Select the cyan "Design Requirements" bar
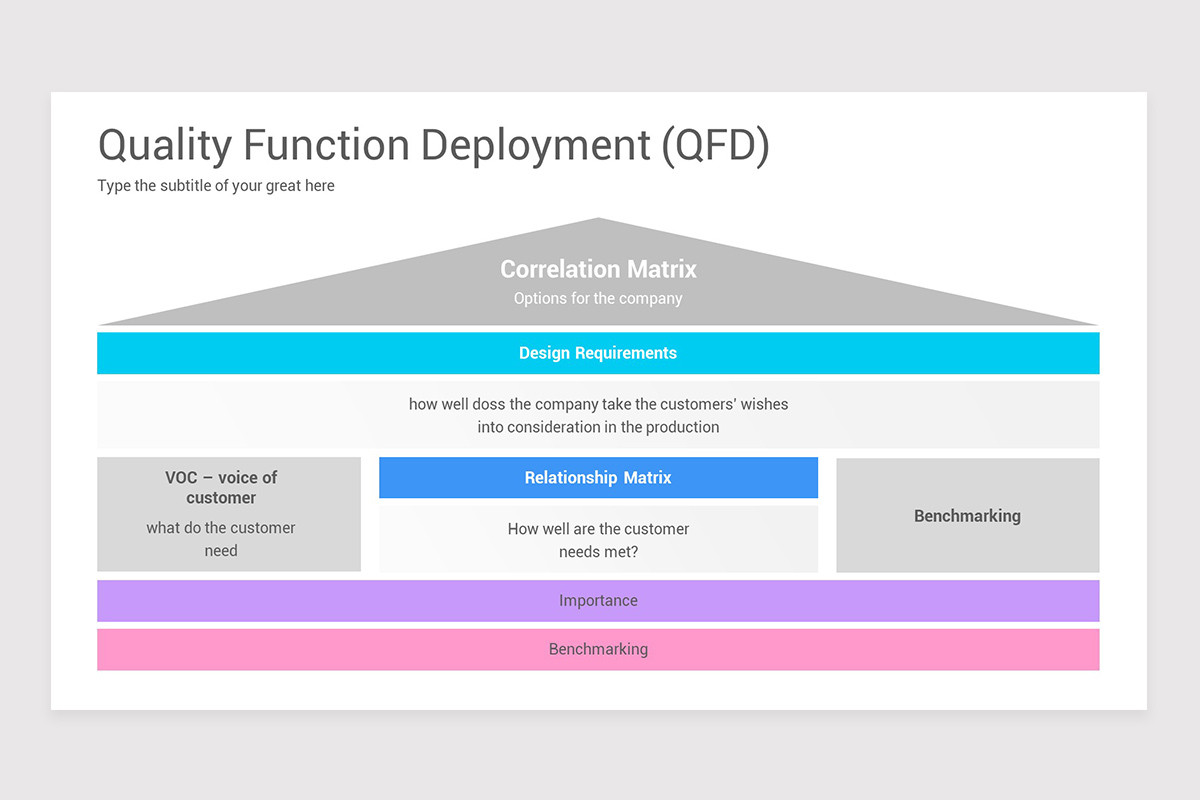Screen dimensions: 1200x800 point(598,353)
